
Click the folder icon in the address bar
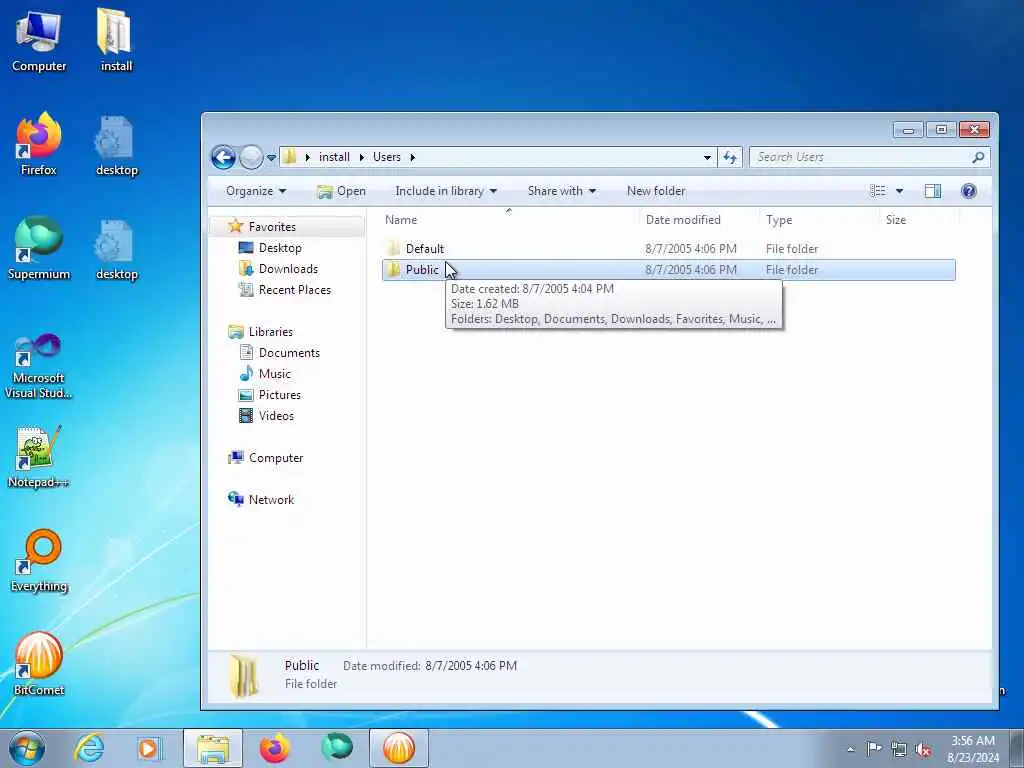pyautogui.click(x=290, y=157)
